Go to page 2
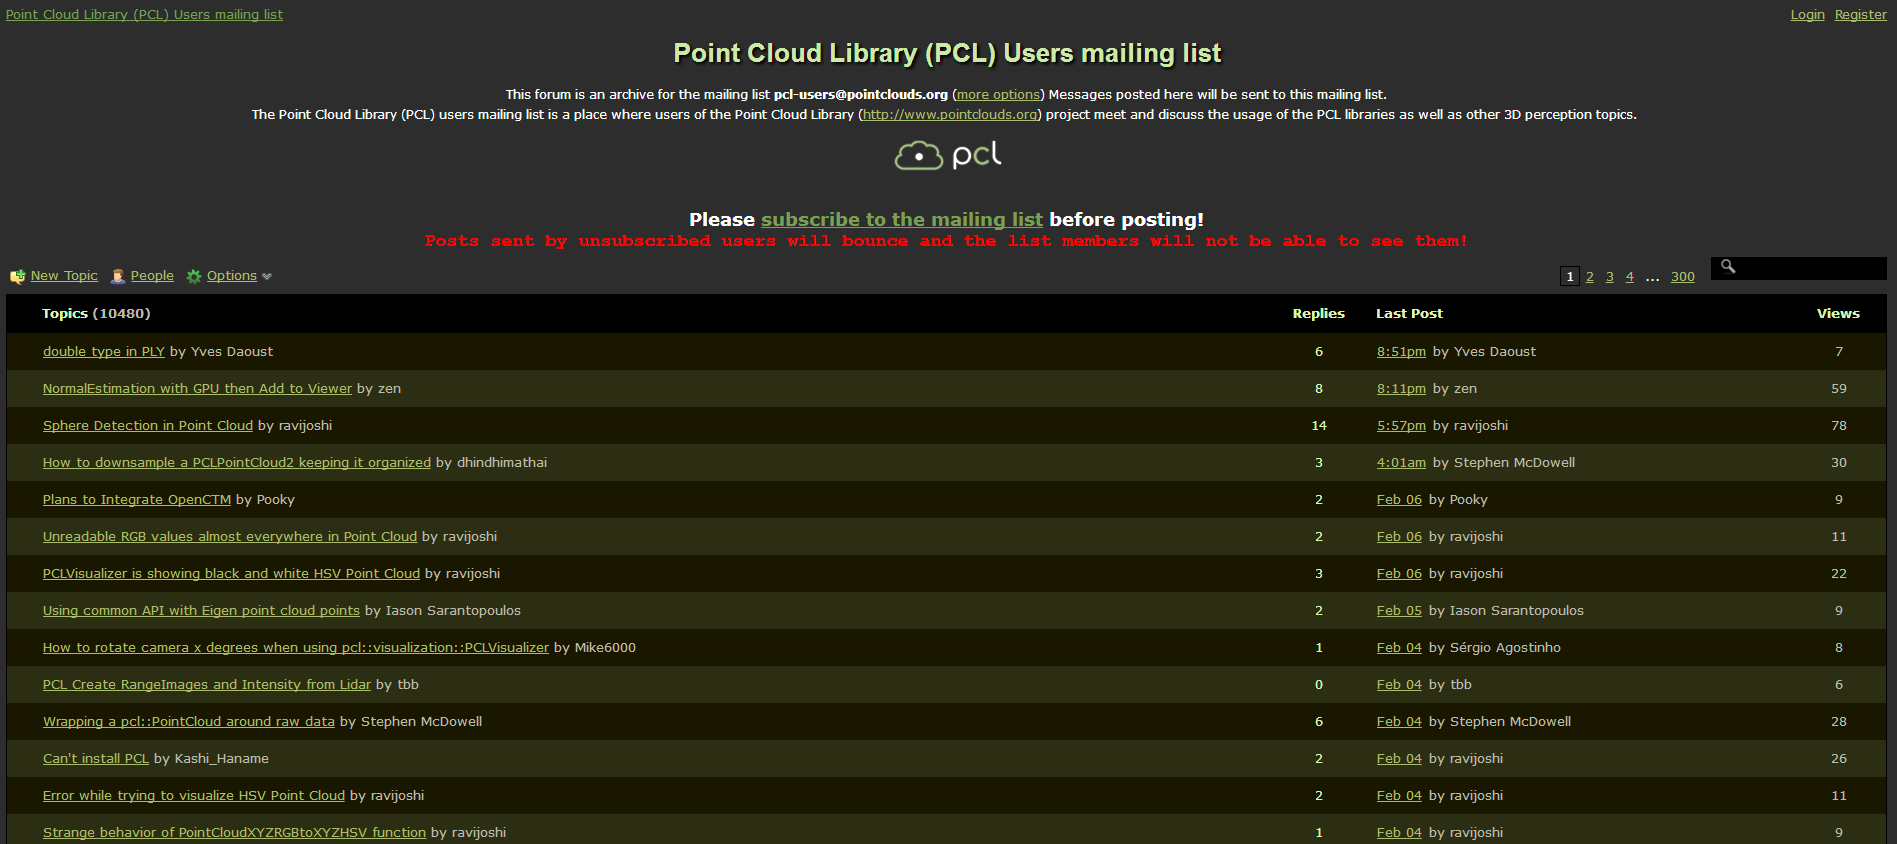Viewport: 1897px width, 844px height. pos(1590,277)
